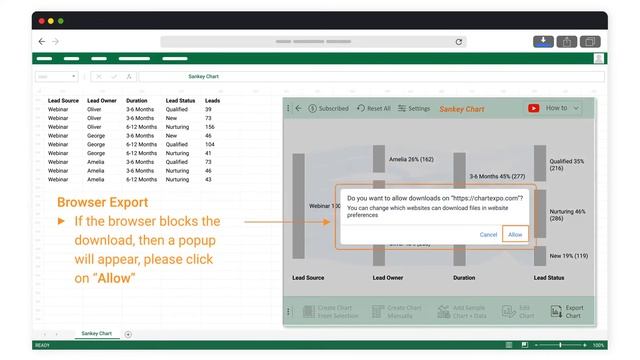The width and height of the screenshot is (640, 360).
Task: Add a new sheet with plus icon
Action: (x=128, y=334)
